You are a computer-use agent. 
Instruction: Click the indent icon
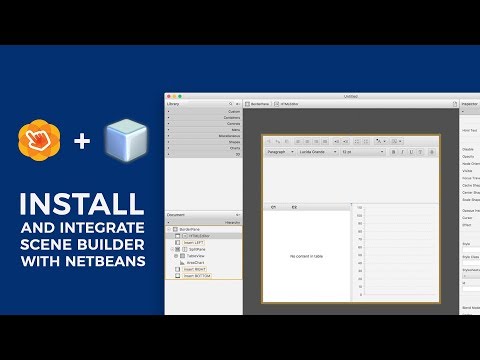coord(346,141)
